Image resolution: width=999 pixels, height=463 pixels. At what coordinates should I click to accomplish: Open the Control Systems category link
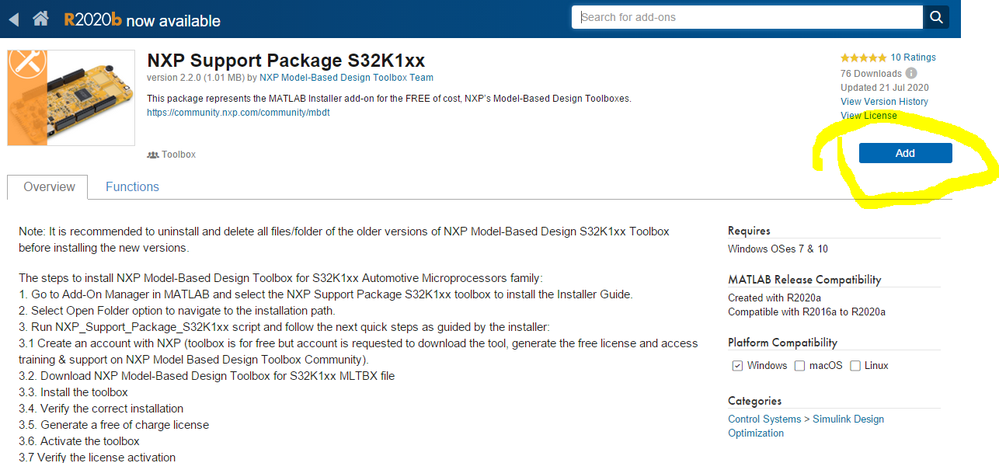tap(764, 419)
